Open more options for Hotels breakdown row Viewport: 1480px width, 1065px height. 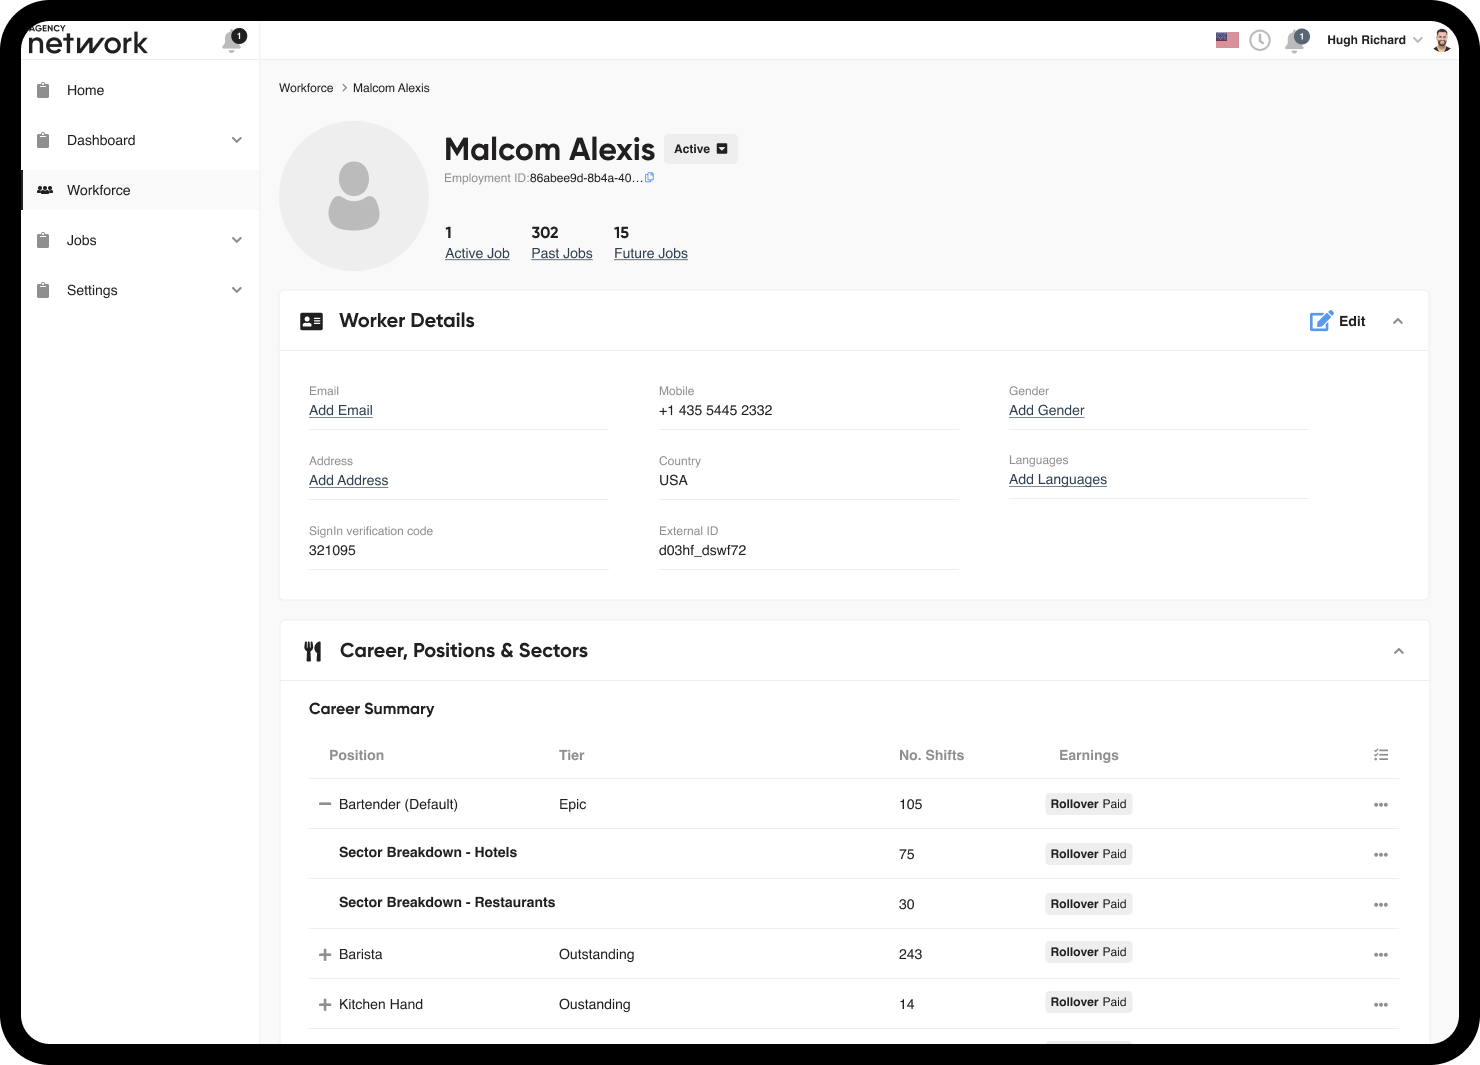(1381, 855)
